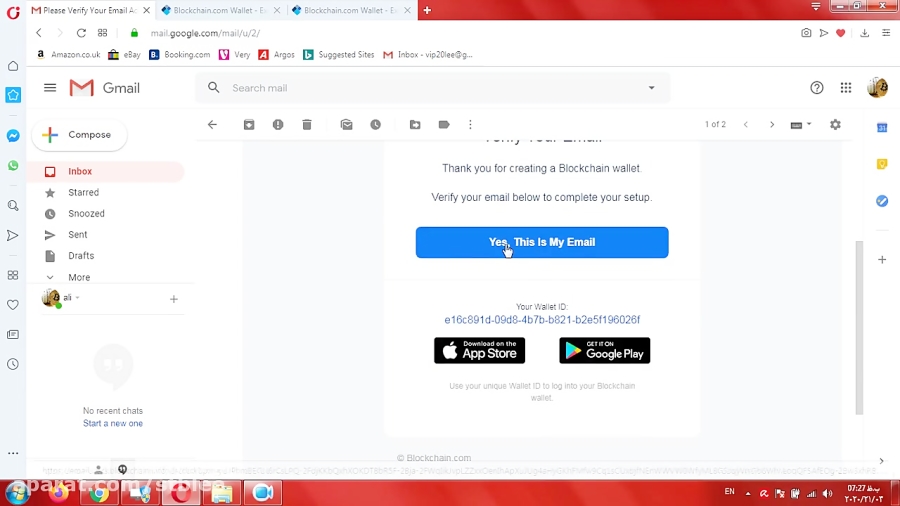
Task: Open Amazon.co.uk bookmark
Action: coord(69,55)
